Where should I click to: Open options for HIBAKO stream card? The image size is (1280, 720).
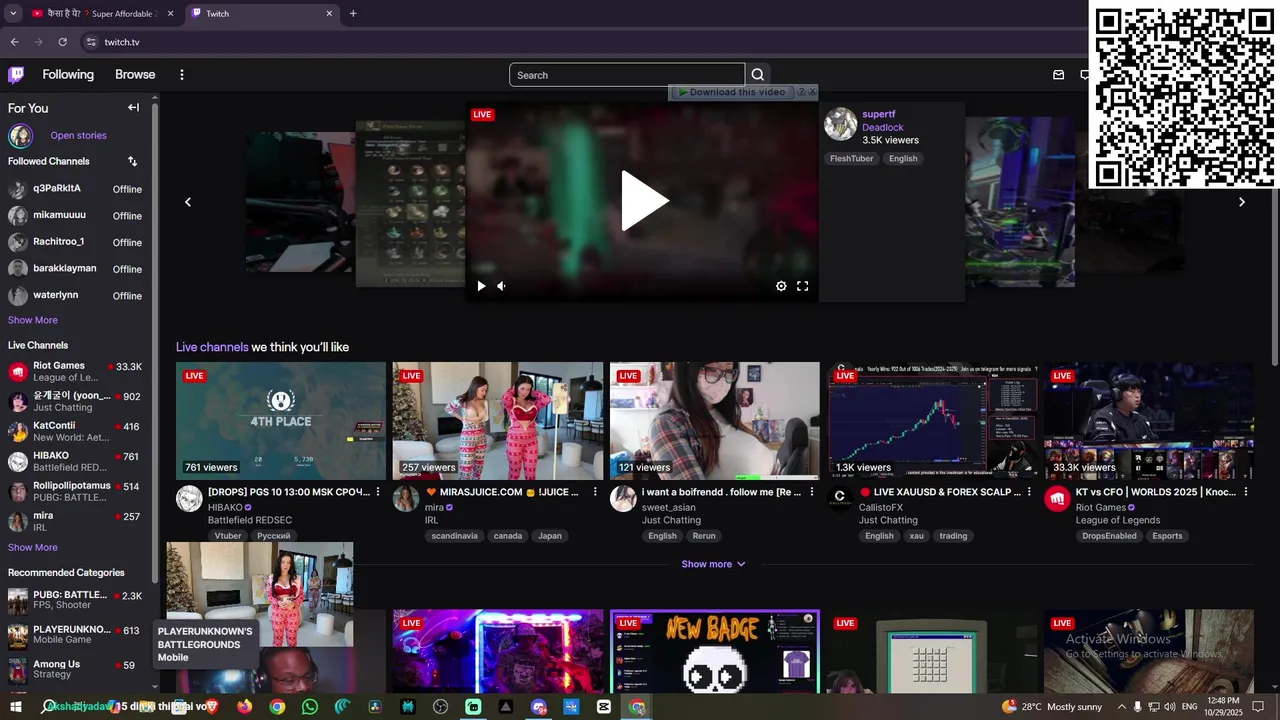[x=378, y=492]
